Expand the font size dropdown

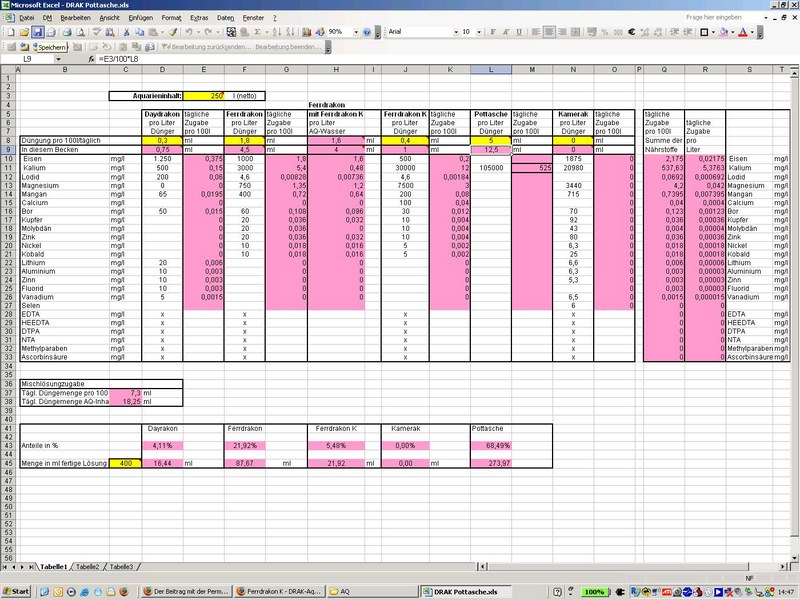[x=478, y=32]
